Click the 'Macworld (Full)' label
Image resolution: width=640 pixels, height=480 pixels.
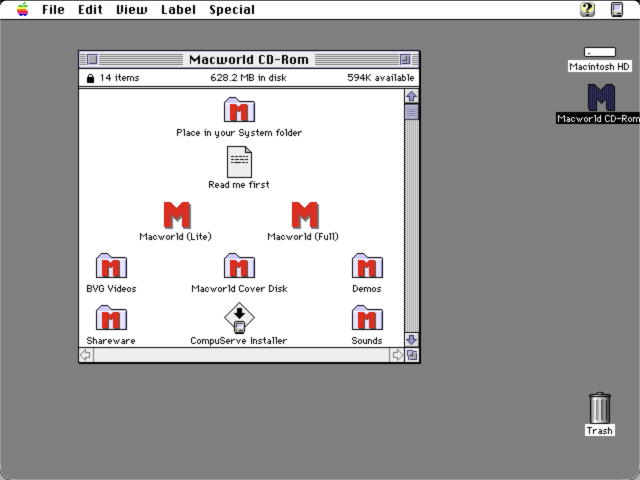coord(303,237)
